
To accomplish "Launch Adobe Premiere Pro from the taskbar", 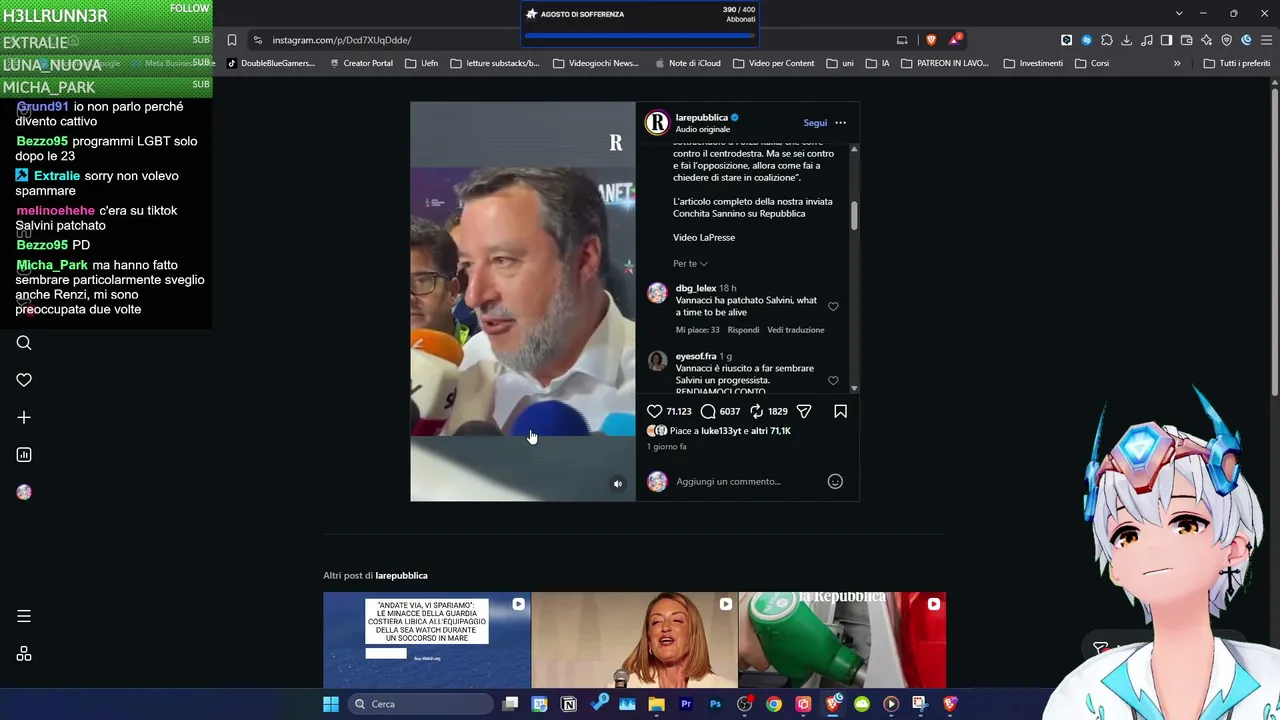I will (686, 704).
